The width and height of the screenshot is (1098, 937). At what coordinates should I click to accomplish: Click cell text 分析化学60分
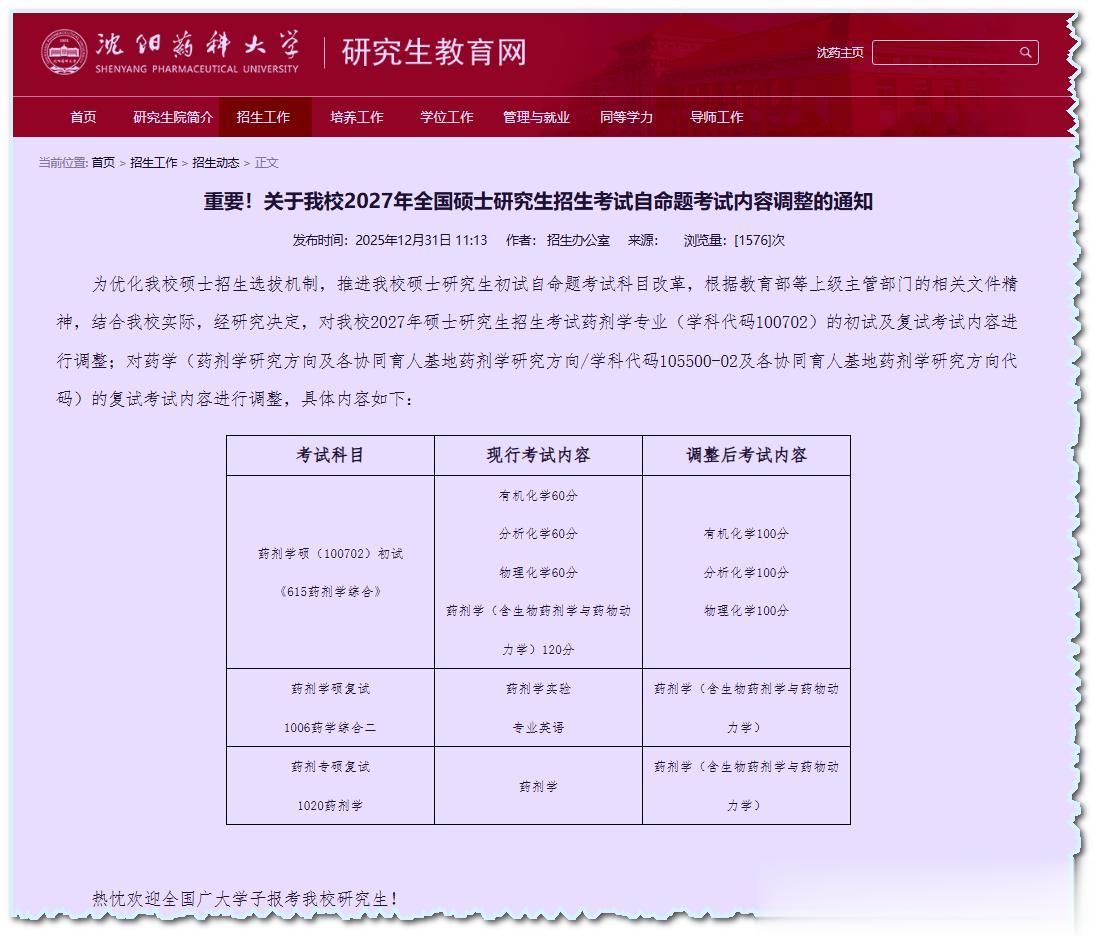pyautogui.click(x=538, y=534)
